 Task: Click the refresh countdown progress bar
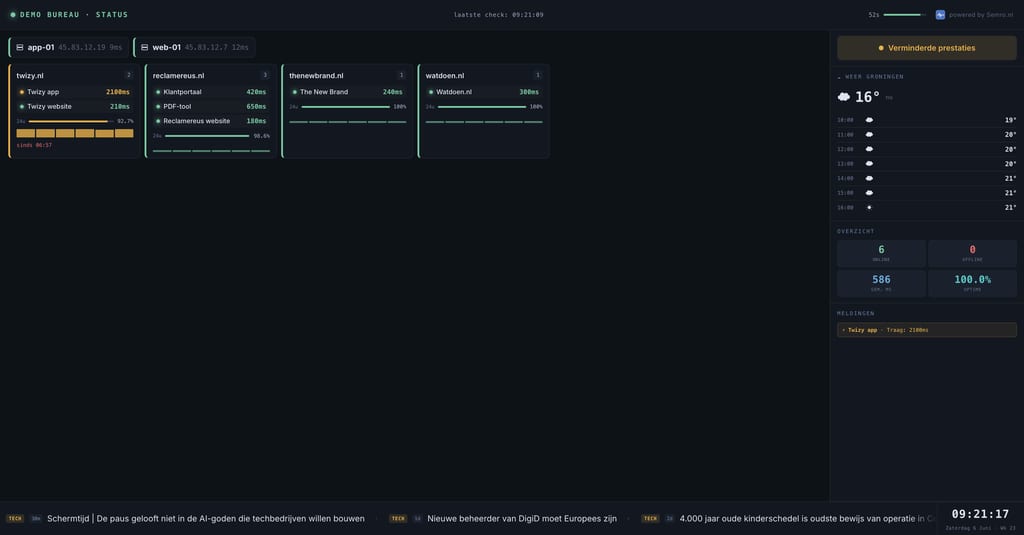pyautogui.click(x=904, y=14)
